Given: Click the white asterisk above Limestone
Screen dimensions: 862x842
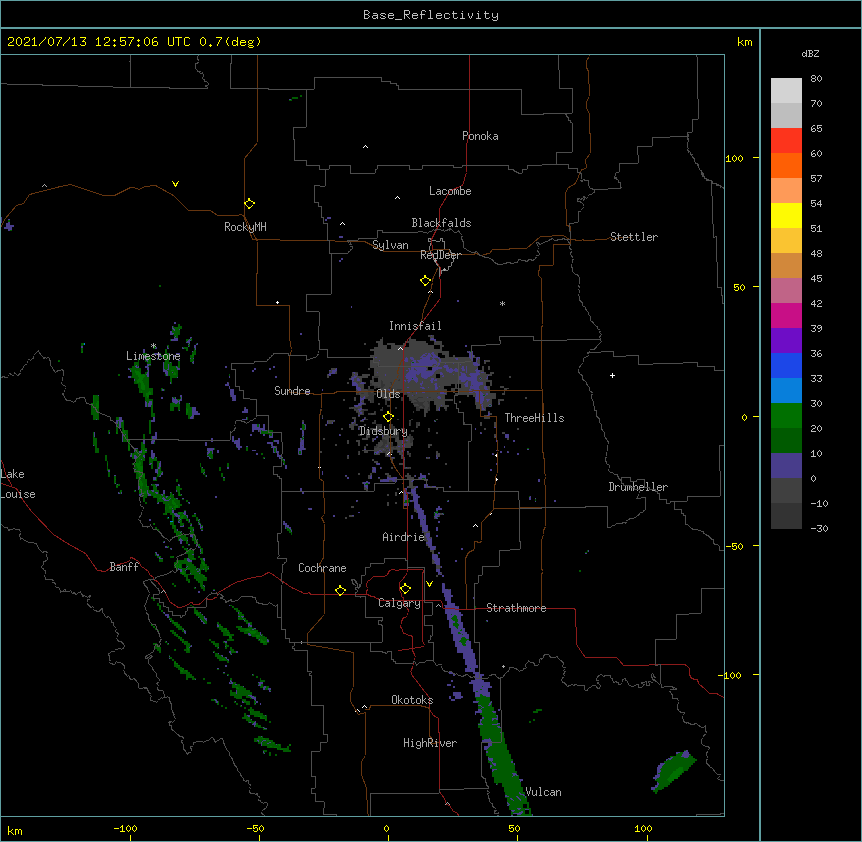Looking at the screenshot, I should [x=154, y=346].
